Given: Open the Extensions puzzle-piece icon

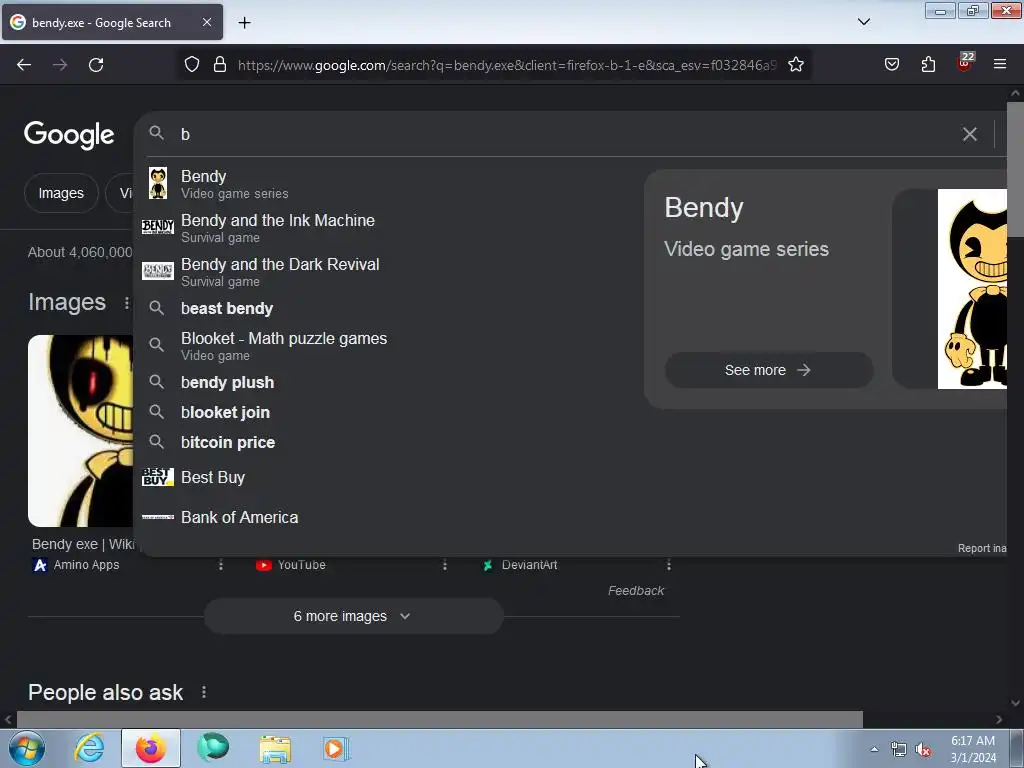Looking at the screenshot, I should [928, 65].
